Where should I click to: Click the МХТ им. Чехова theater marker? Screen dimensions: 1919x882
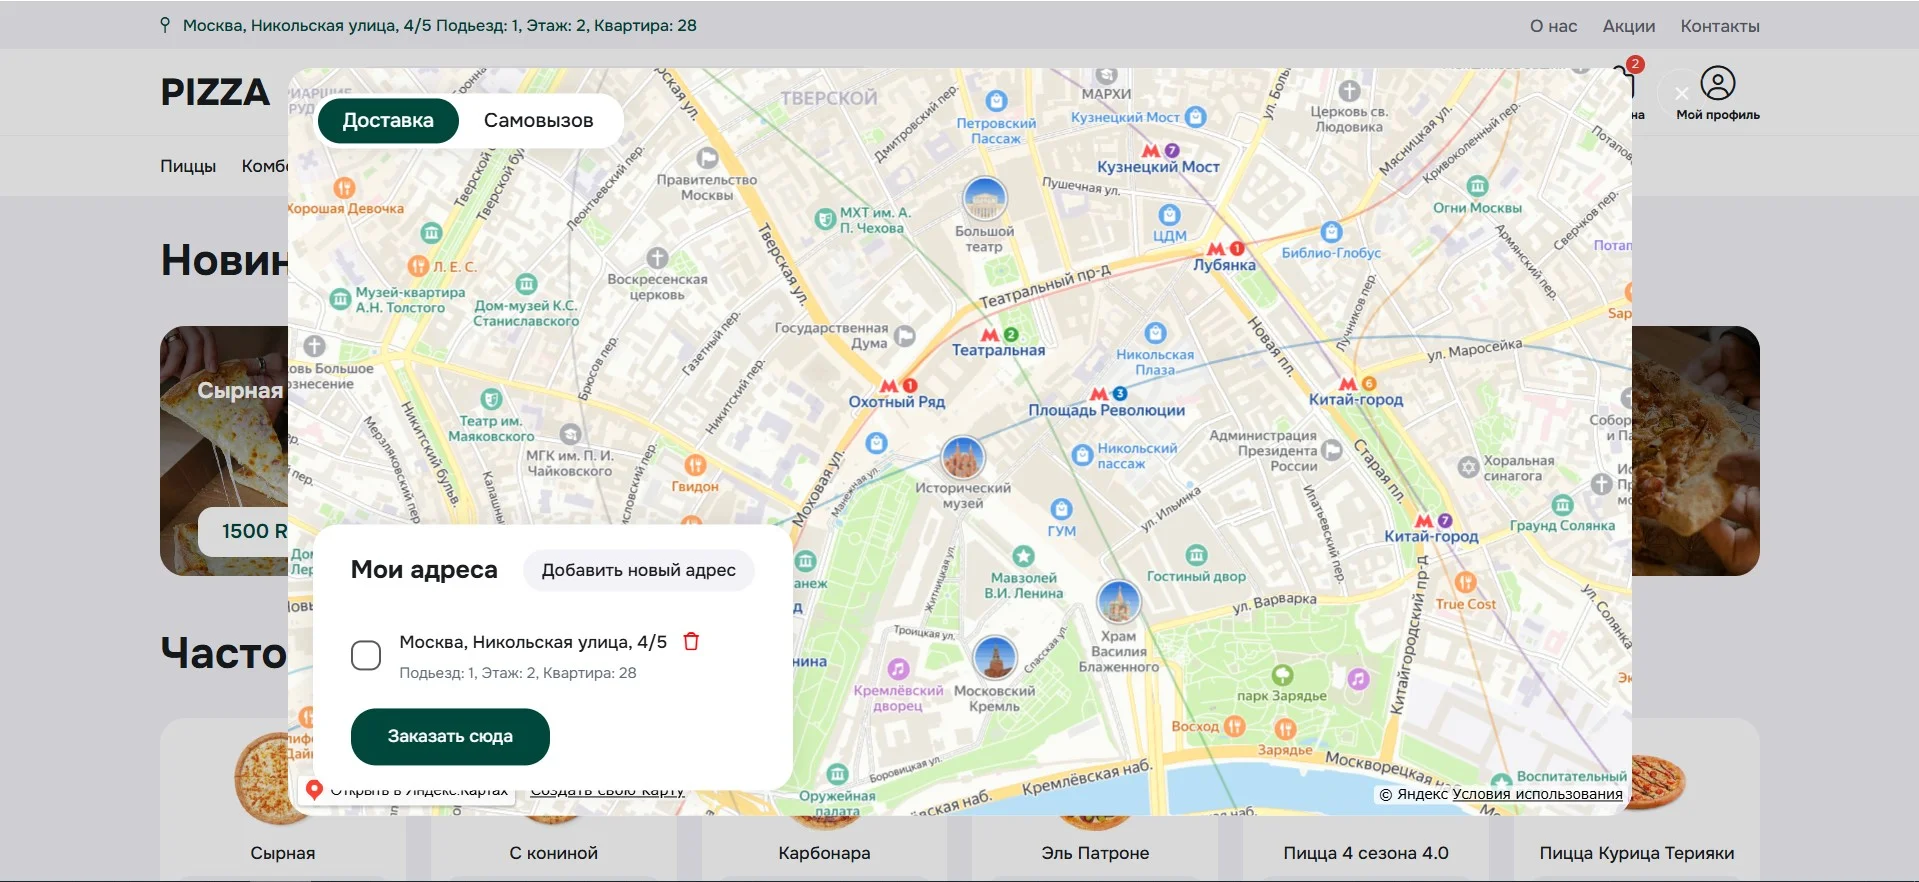click(825, 219)
